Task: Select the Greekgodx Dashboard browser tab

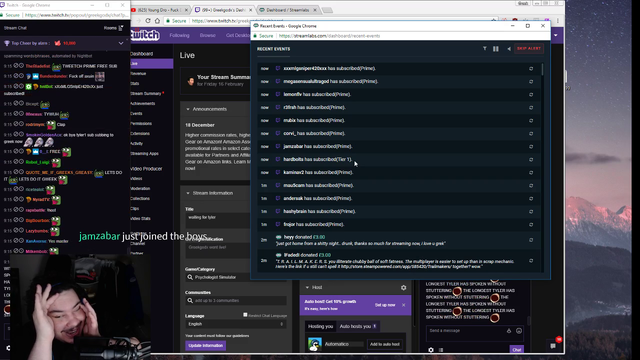Action: (x=223, y=10)
